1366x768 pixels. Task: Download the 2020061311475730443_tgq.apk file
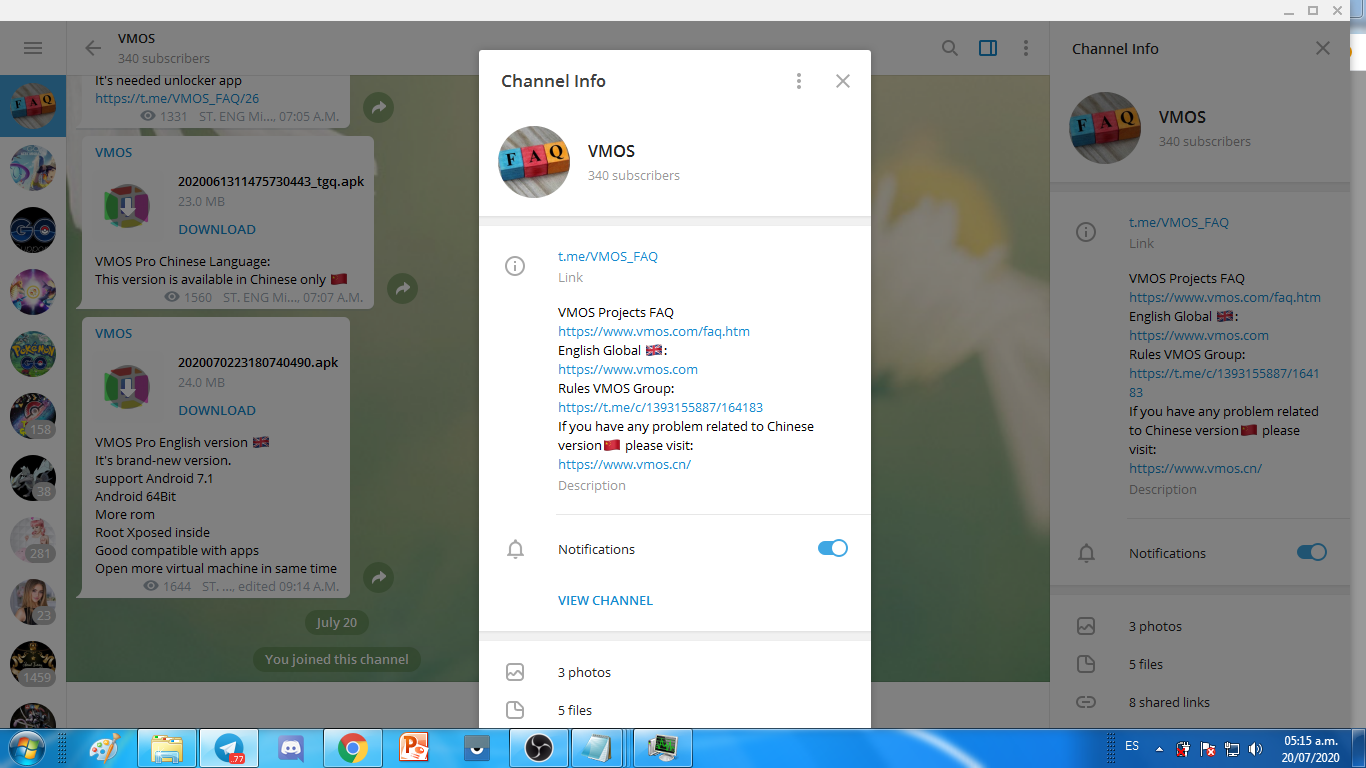pyautogui.click(x=217, y=229)
